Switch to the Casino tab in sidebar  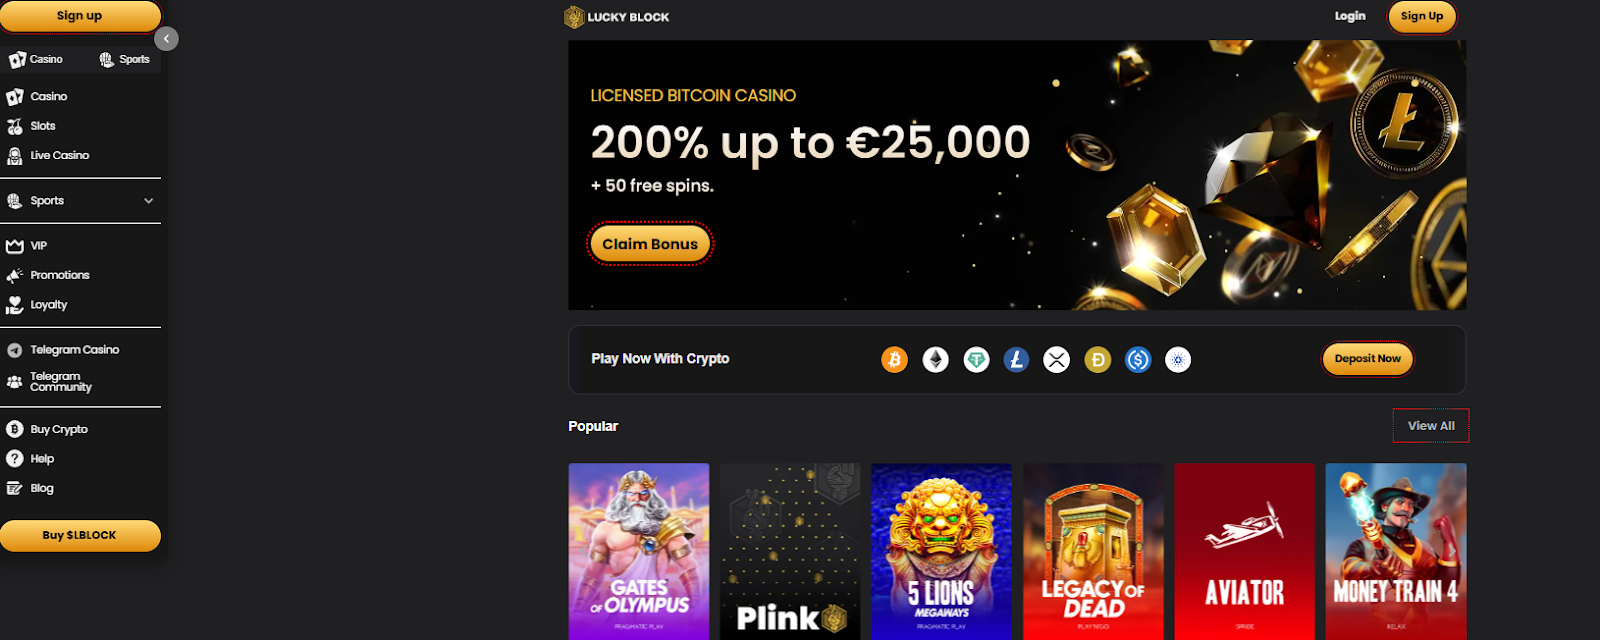click(36, 59)
